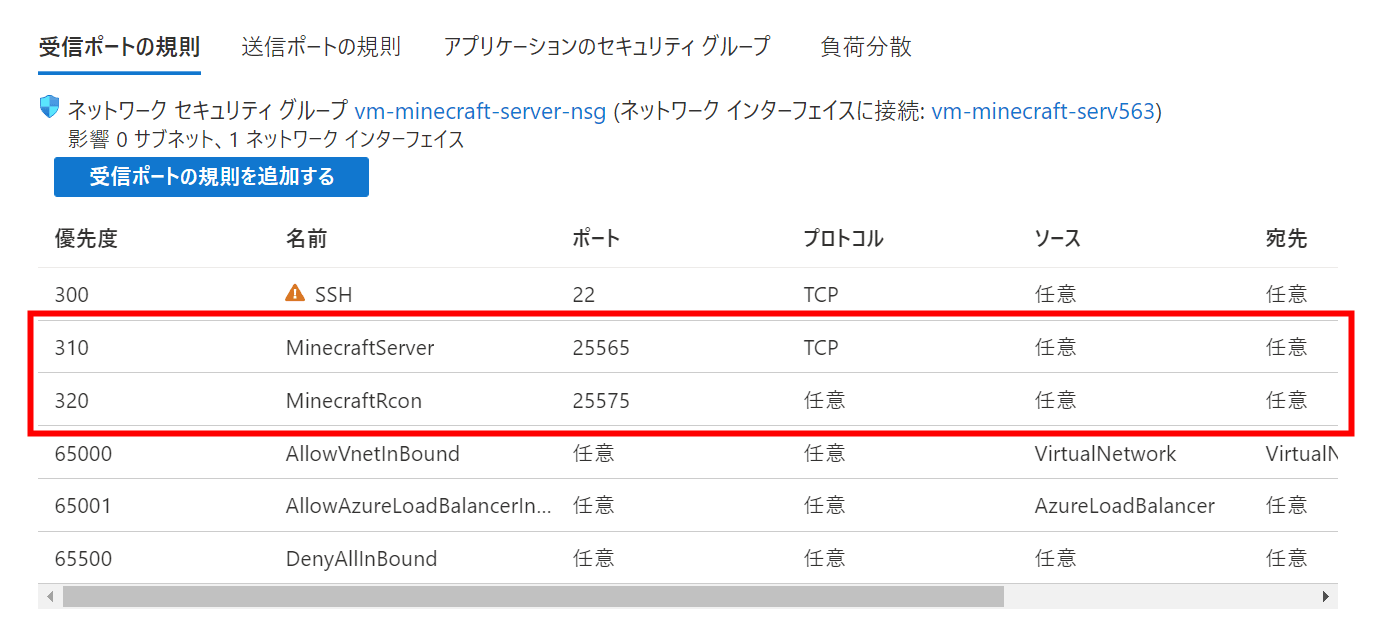Screen dimensions: 1378x644
Task: Click the horizontal scrollbar left arrow
Action: coord(49,597)
